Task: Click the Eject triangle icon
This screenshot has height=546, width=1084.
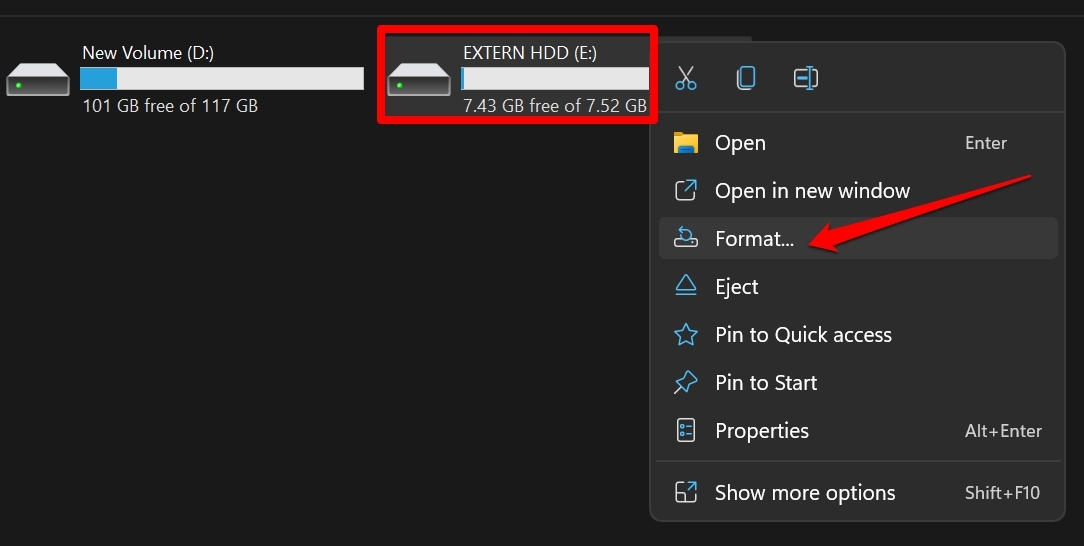Action: tap(686, 285)
